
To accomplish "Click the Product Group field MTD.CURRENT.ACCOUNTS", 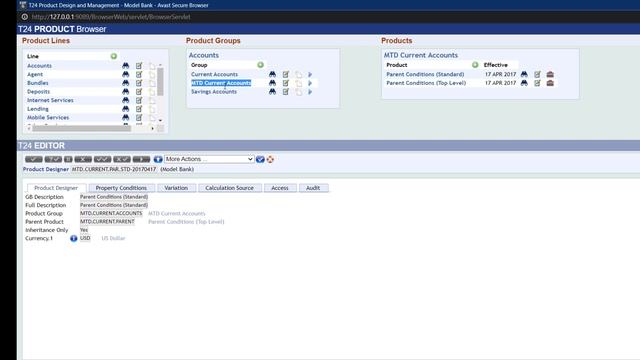I will click(111, 213).
